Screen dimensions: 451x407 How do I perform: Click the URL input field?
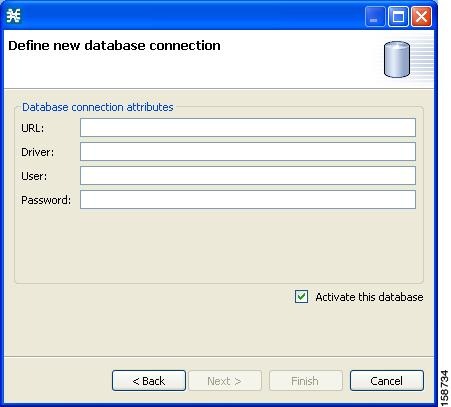click(248, 128)
